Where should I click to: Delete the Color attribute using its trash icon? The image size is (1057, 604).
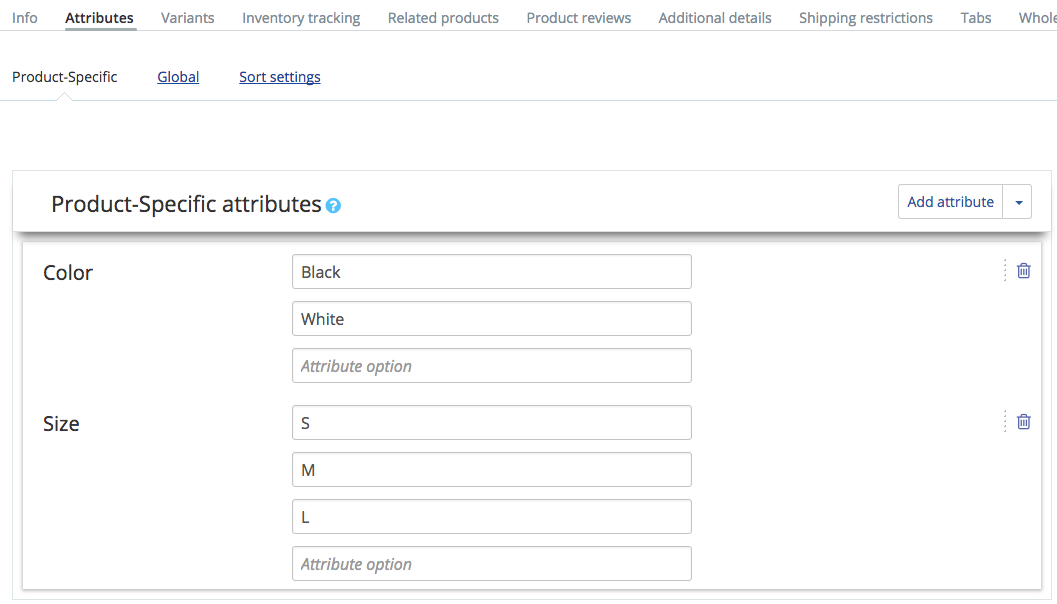[1023, 270]
